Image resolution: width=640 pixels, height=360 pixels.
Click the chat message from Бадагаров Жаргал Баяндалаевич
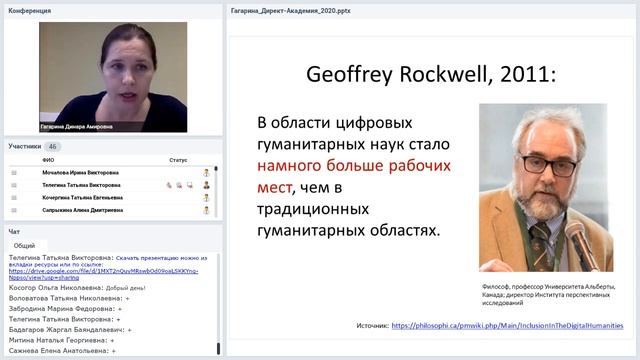pyautogui.click(x=70, y=330)
